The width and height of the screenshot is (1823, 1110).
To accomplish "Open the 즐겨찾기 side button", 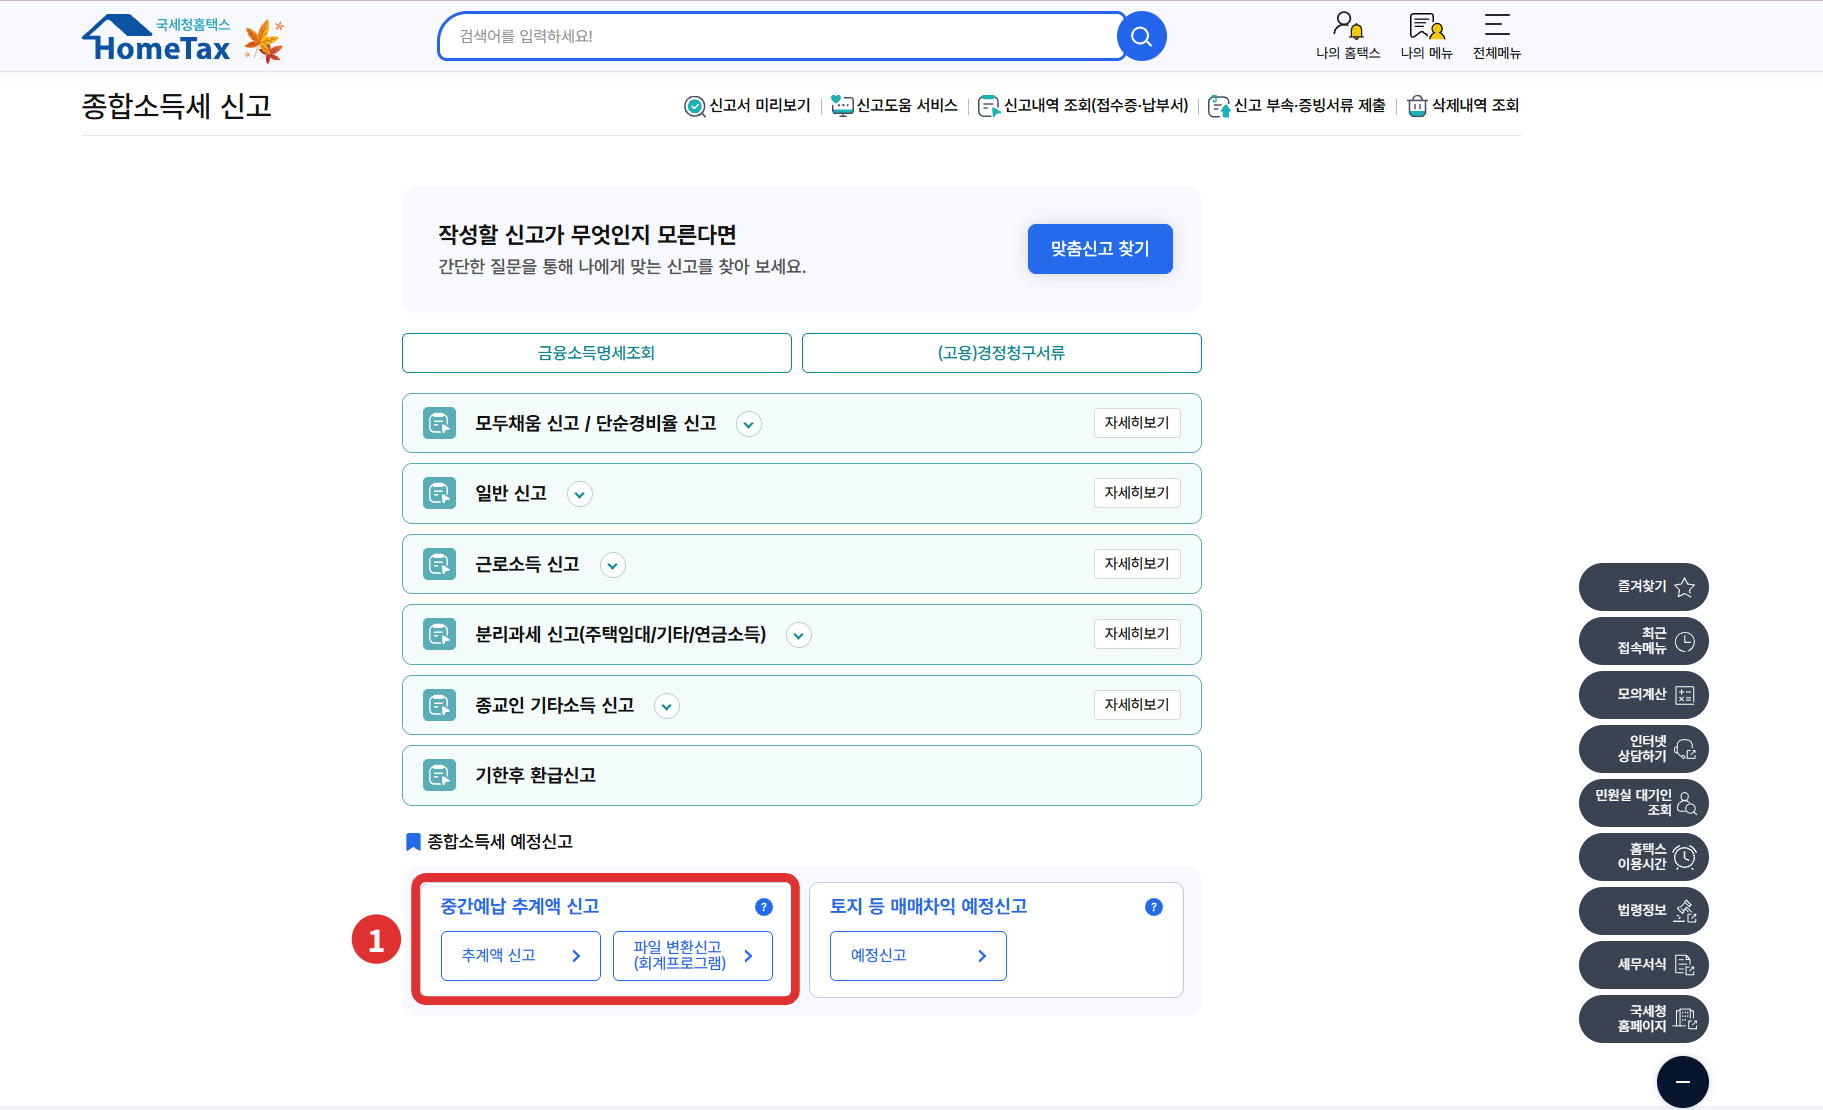I will (1643, 587).
